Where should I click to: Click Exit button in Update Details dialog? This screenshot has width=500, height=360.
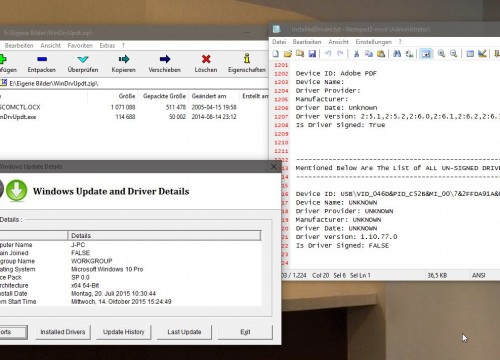(245, 332)
